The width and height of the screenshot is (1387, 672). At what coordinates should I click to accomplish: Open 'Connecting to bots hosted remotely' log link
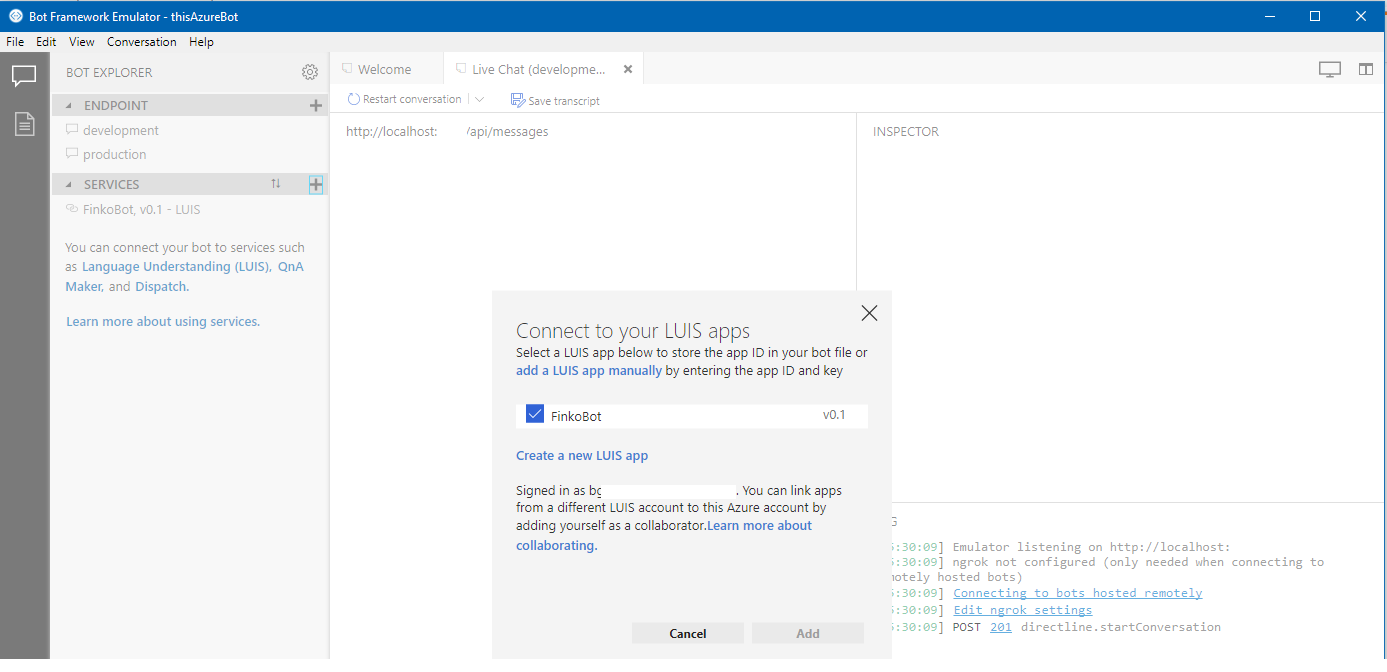click(x=1077, y=593)
